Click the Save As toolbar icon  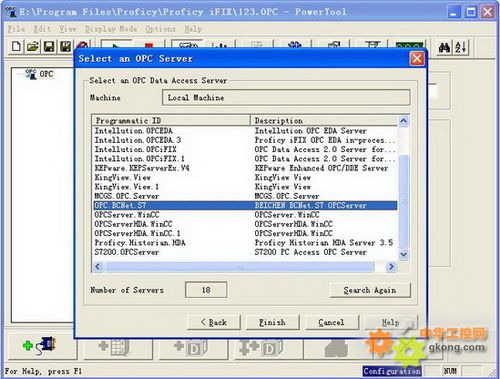click(65, 47)
